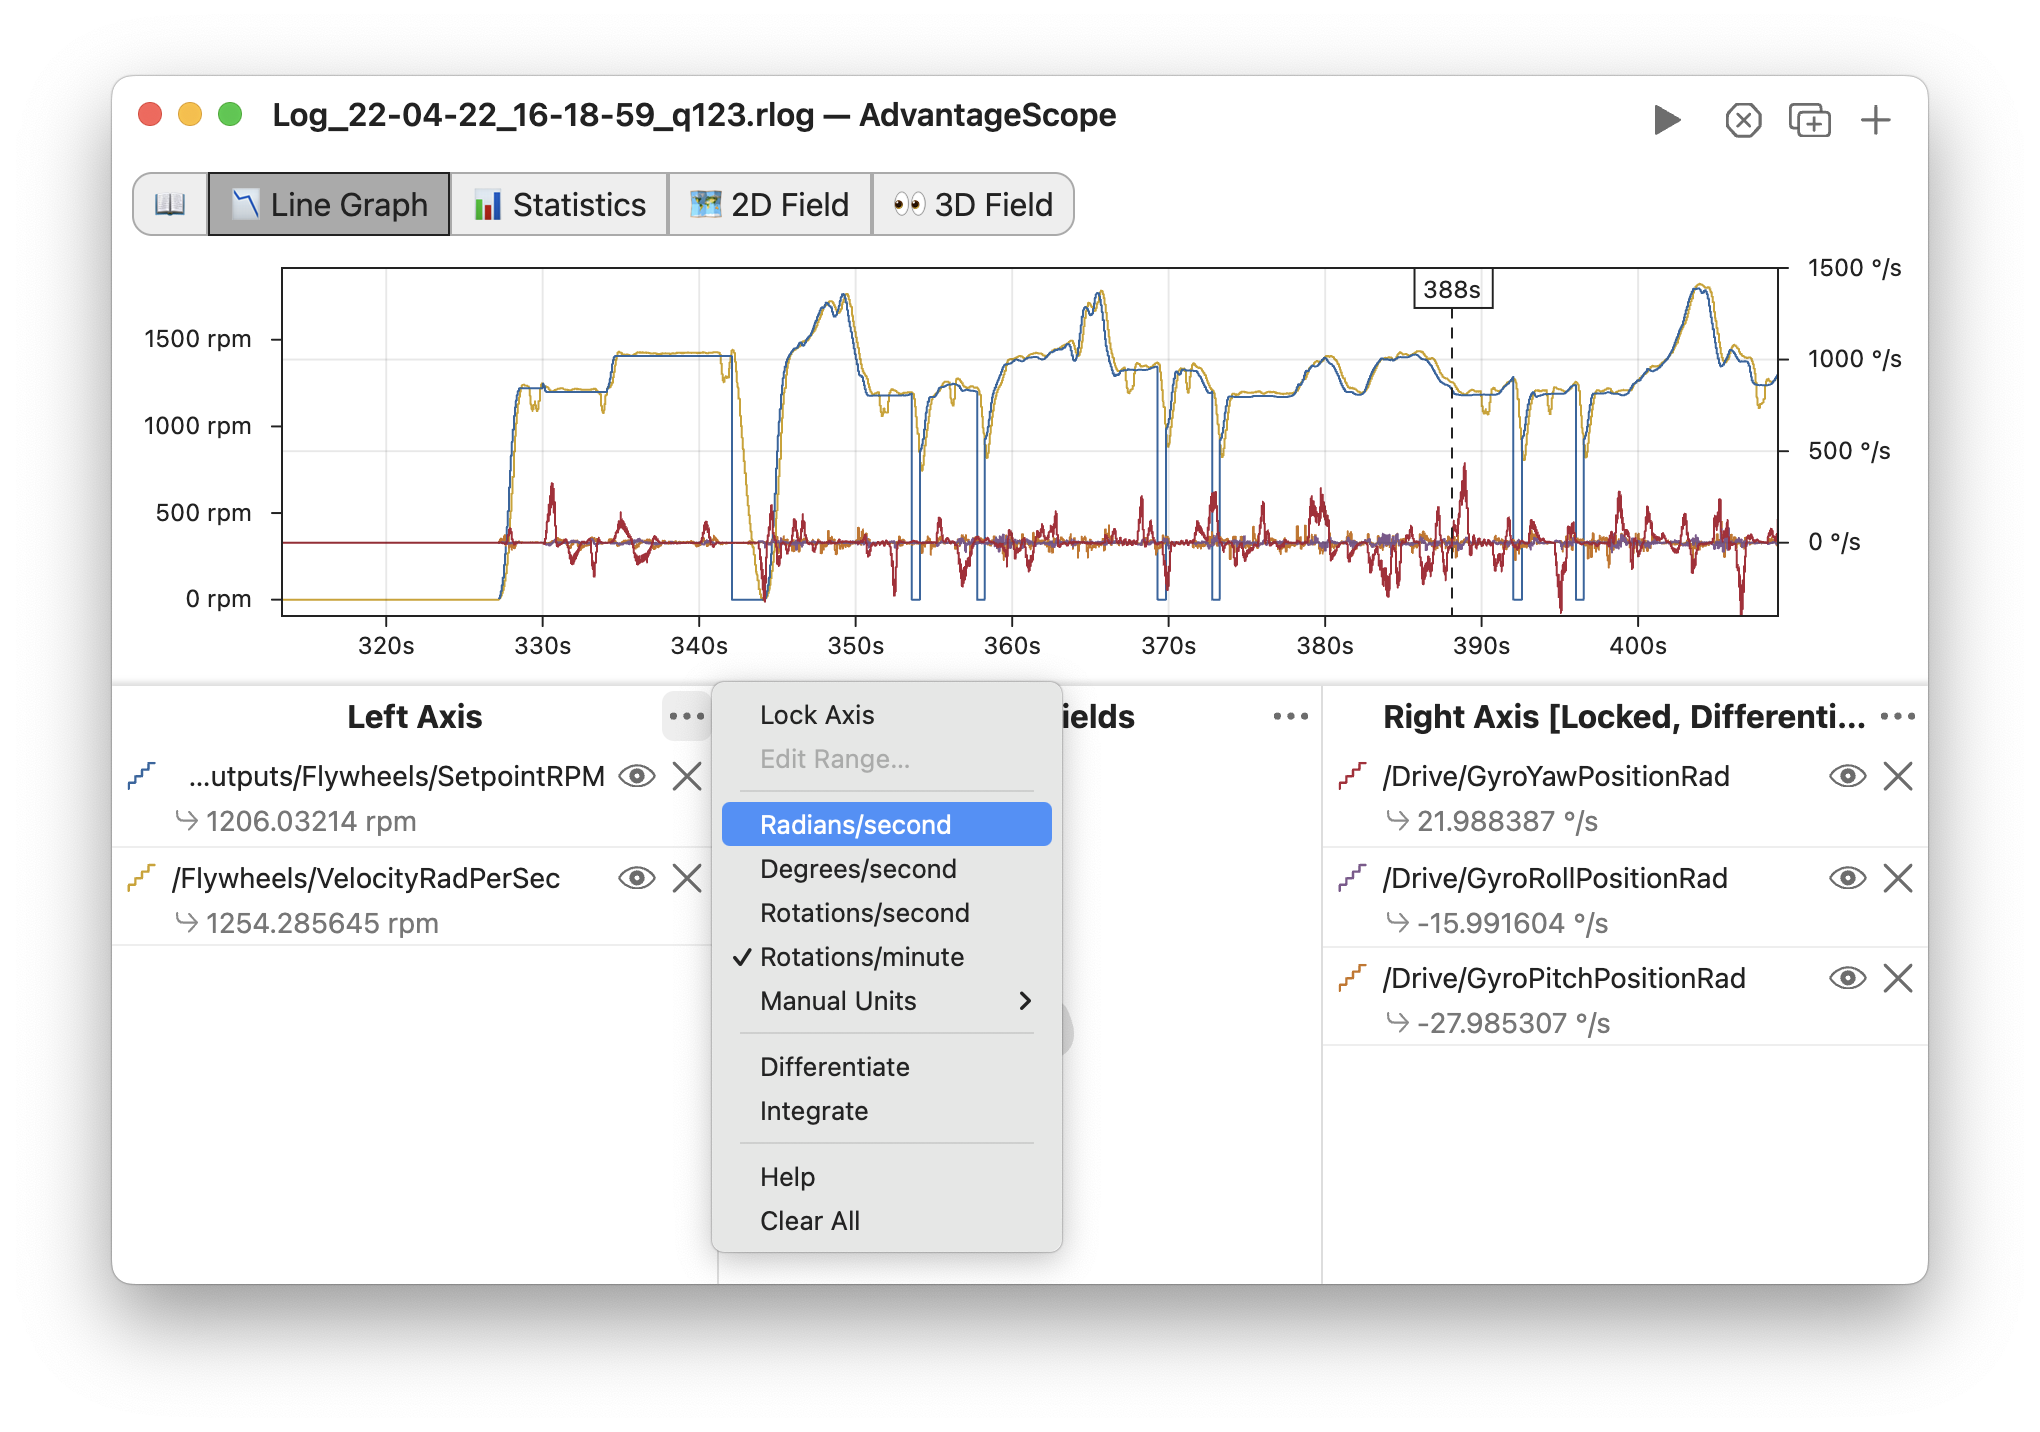This screenshot has width=2040, height=1432.
Task: Click the Right Axis header title
Action: click(1624, 716)
